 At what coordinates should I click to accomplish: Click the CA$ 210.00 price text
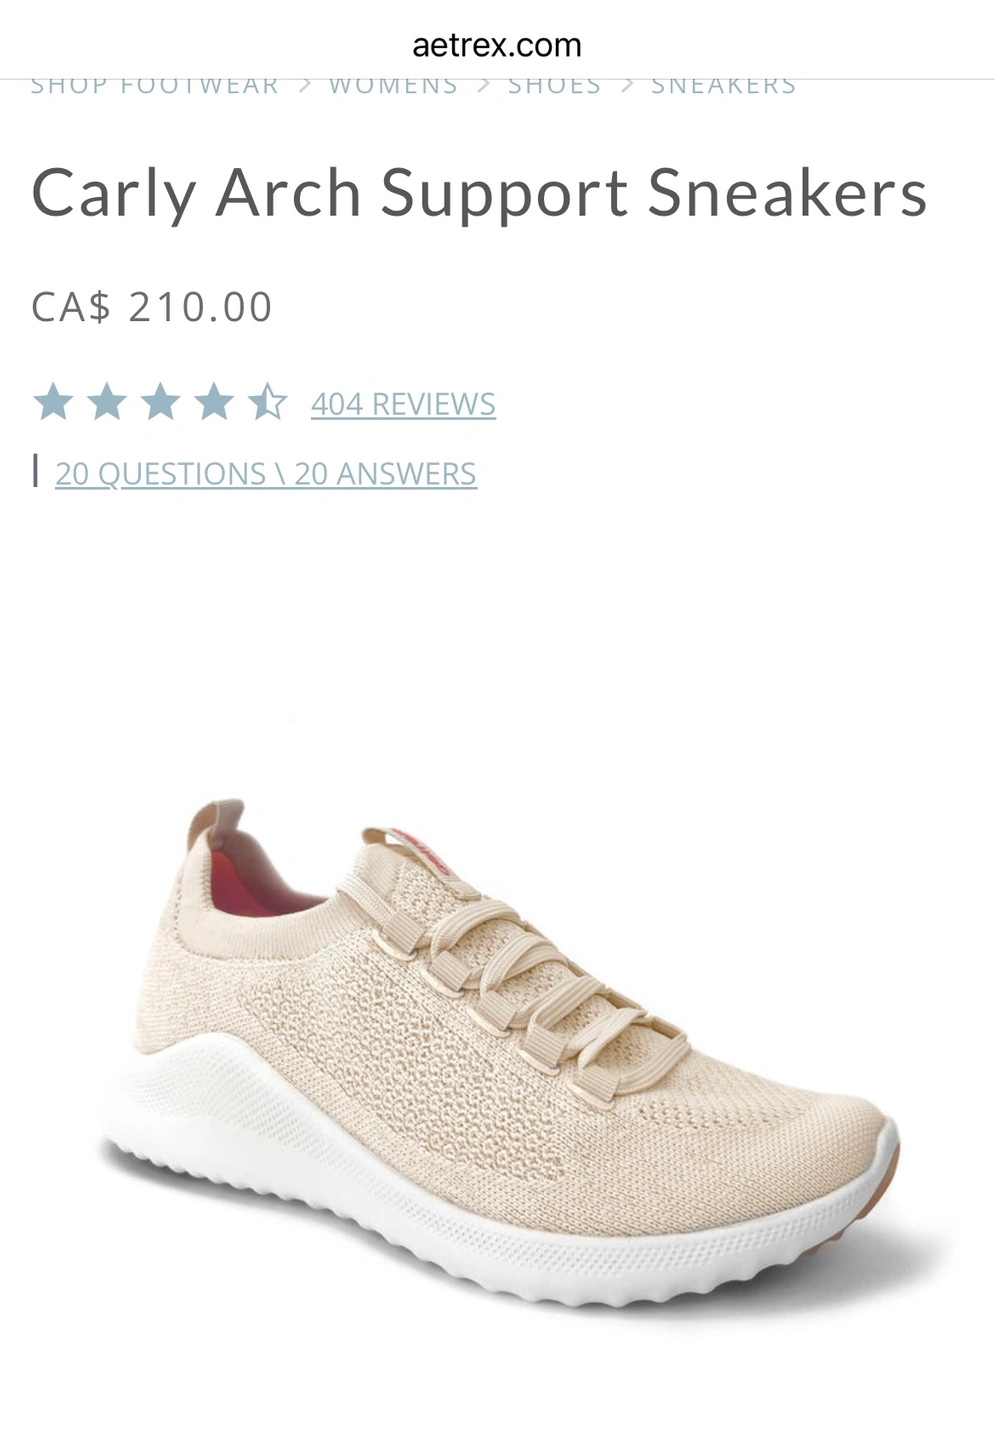point(152,307)
